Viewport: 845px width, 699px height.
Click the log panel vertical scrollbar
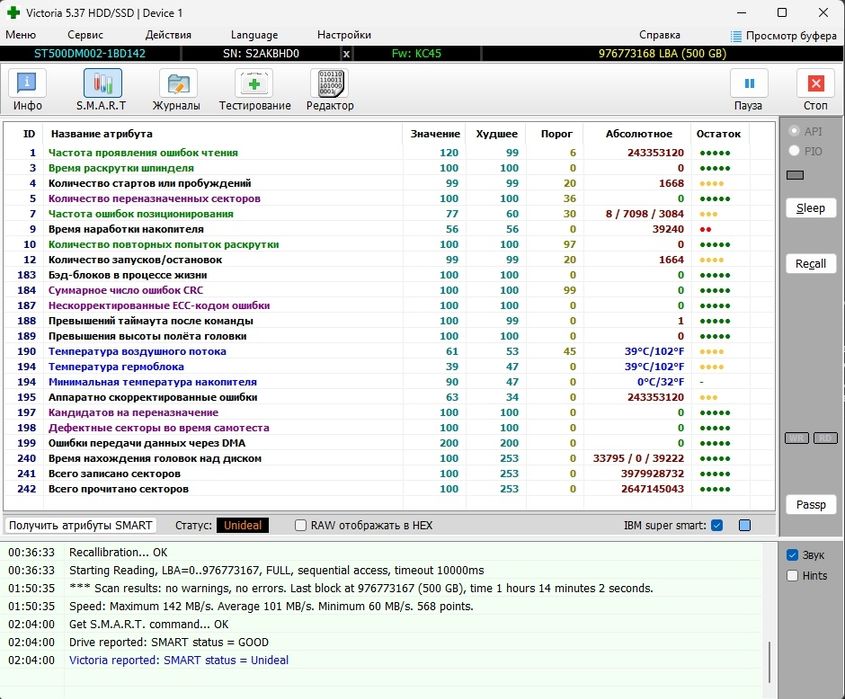770,662
